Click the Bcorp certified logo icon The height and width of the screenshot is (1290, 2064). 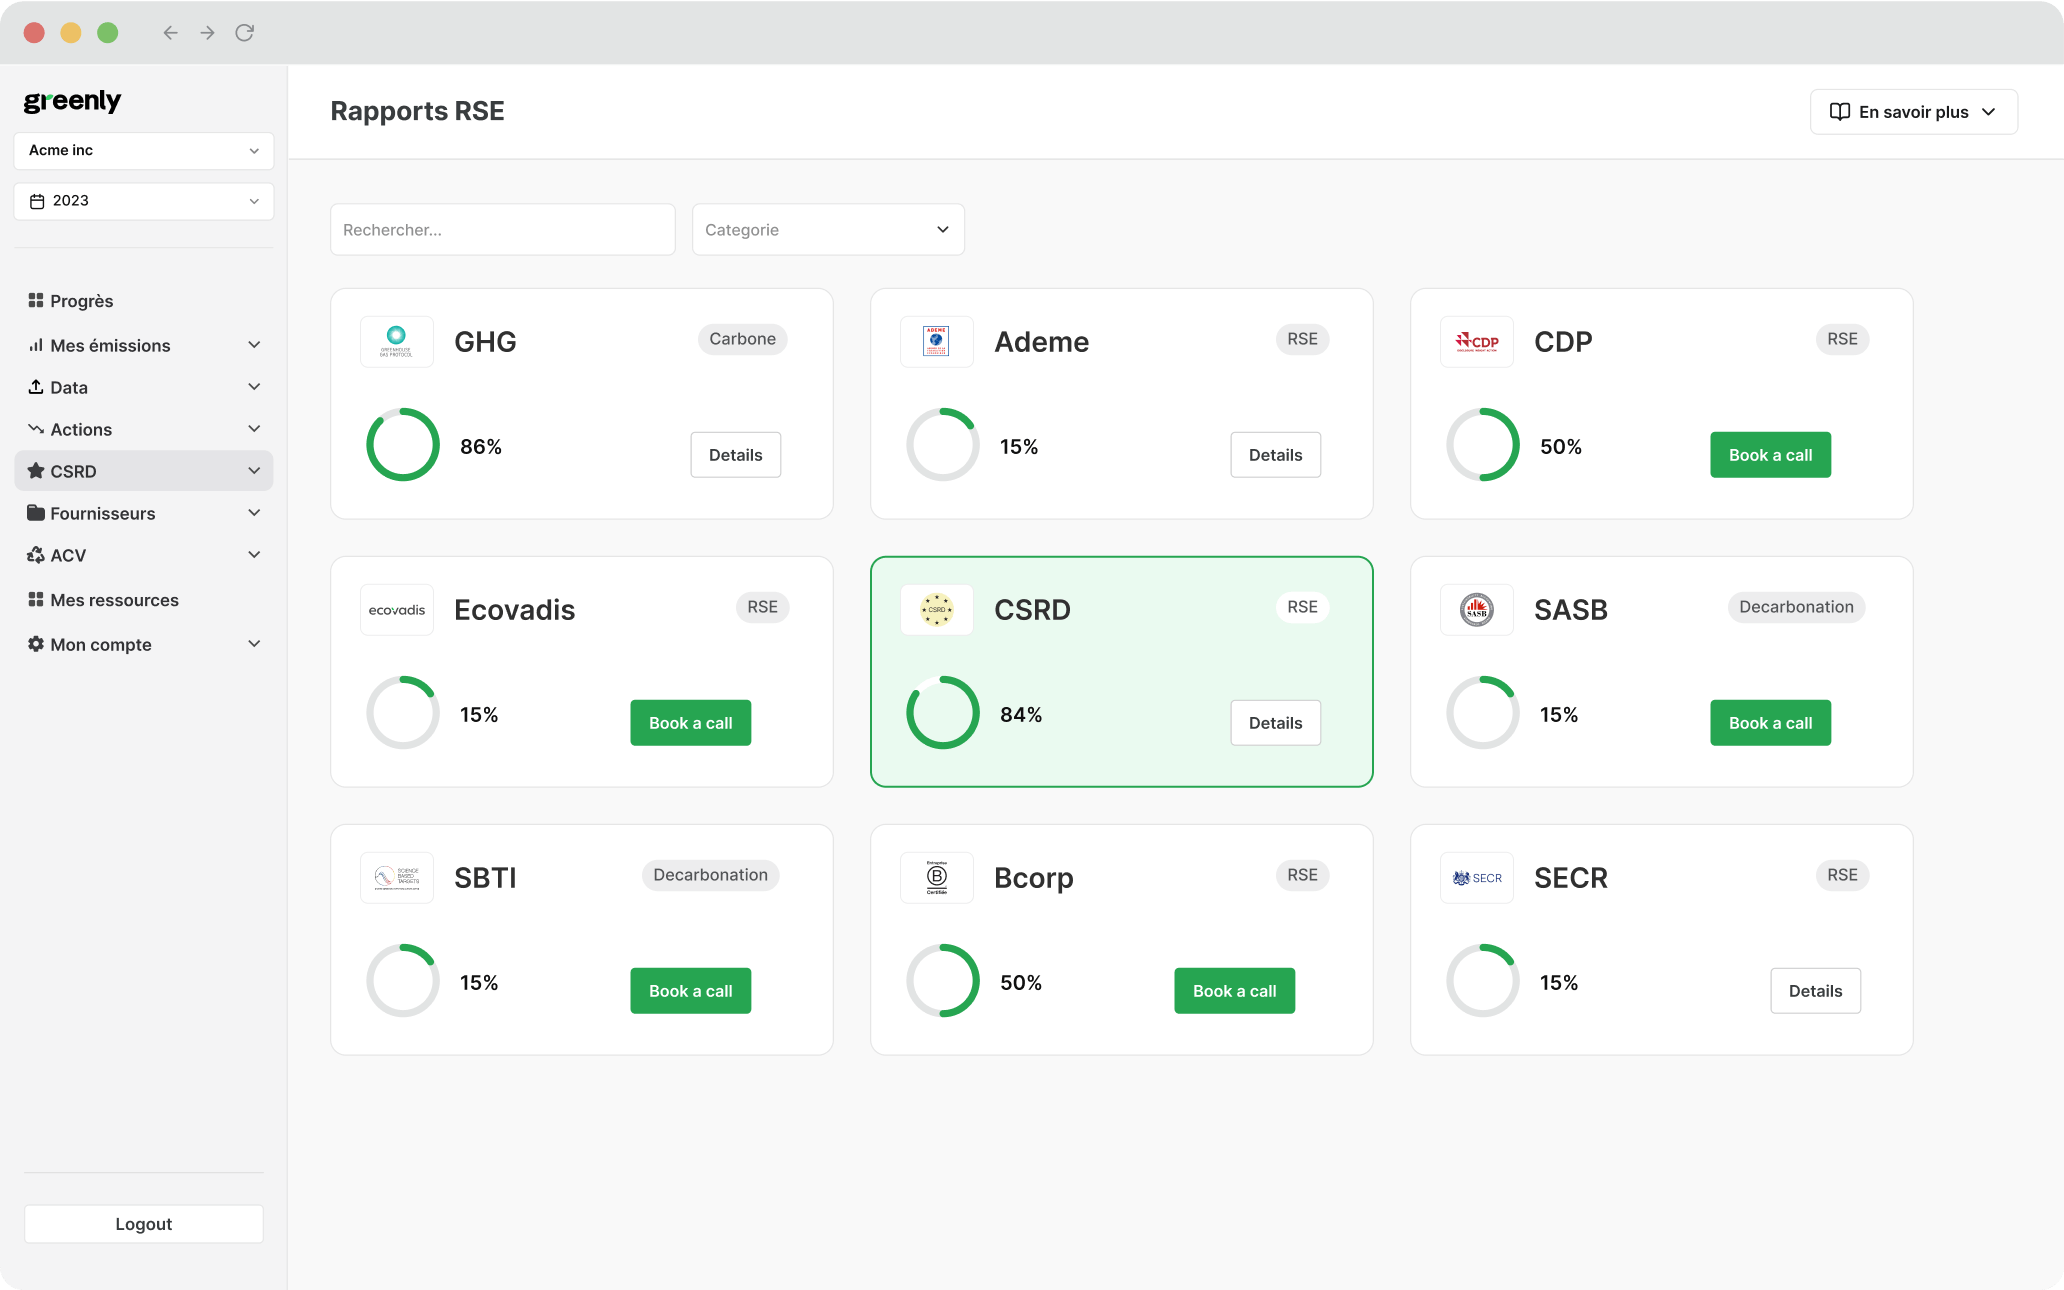point(936,878)
